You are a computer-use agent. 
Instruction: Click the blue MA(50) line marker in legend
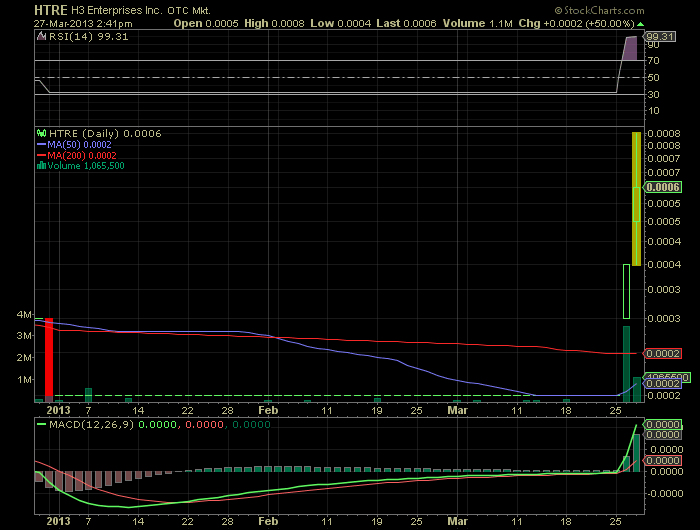point(42,145)
